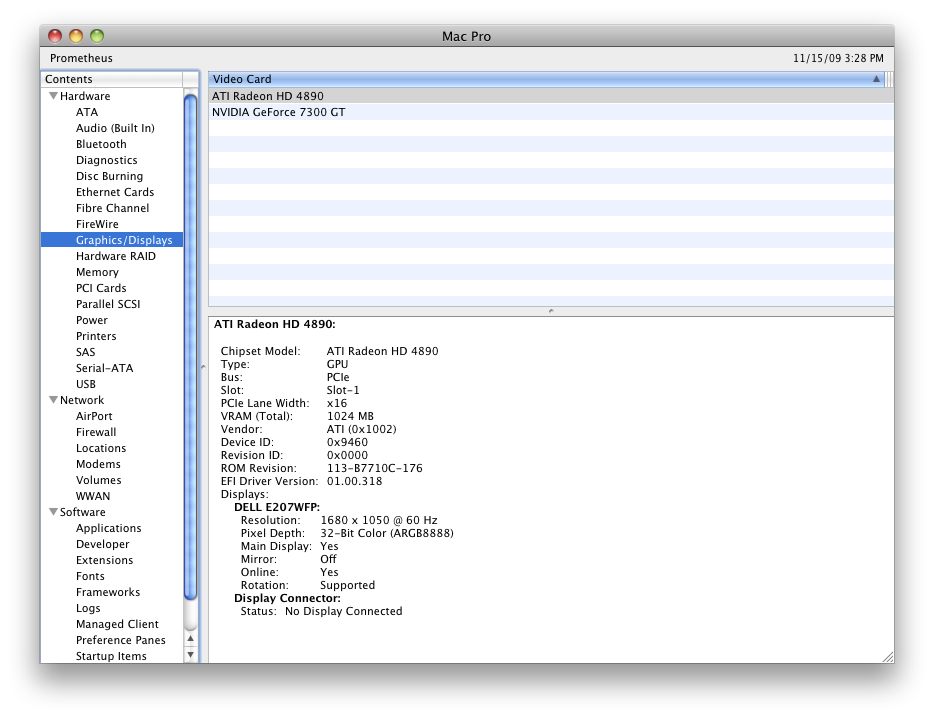Collapse the Hardware section triangle
Image resolution: width=934 pixels, height=718 pixels.
coord(53,96)
